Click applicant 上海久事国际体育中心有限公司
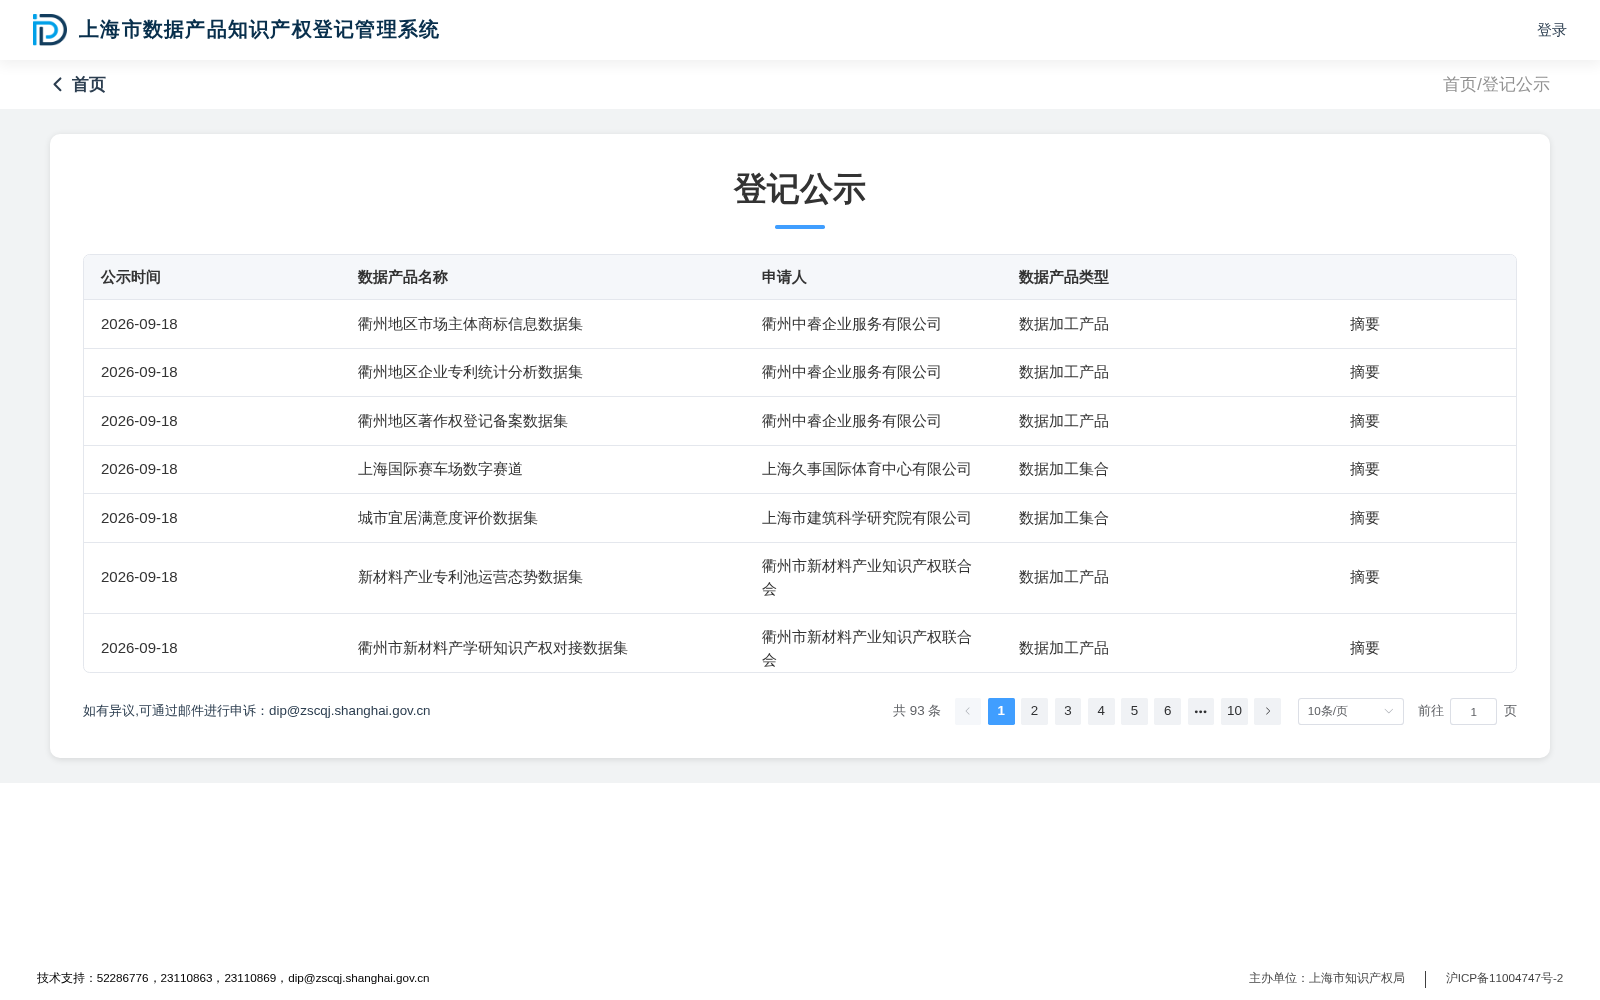 pyautogui.click(x=867, y=469)
